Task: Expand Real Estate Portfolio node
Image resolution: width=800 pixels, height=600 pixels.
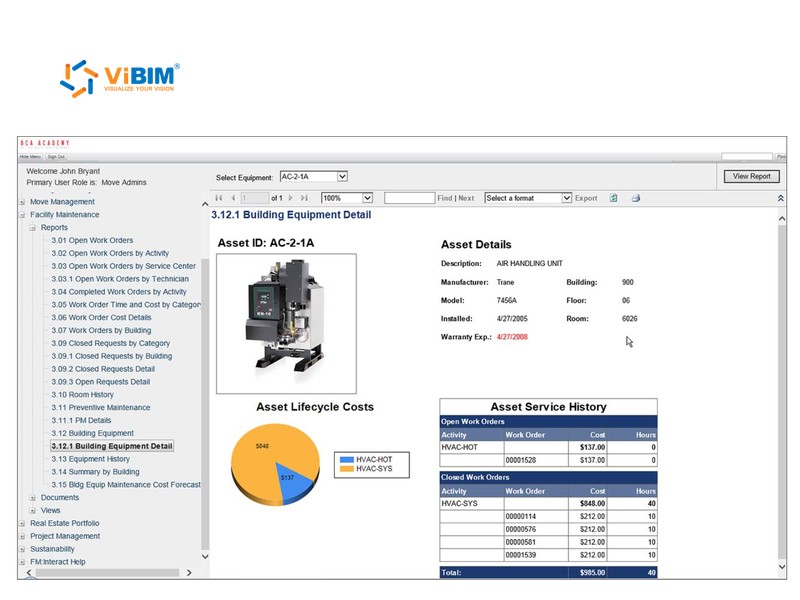Action: pos(22,523)
